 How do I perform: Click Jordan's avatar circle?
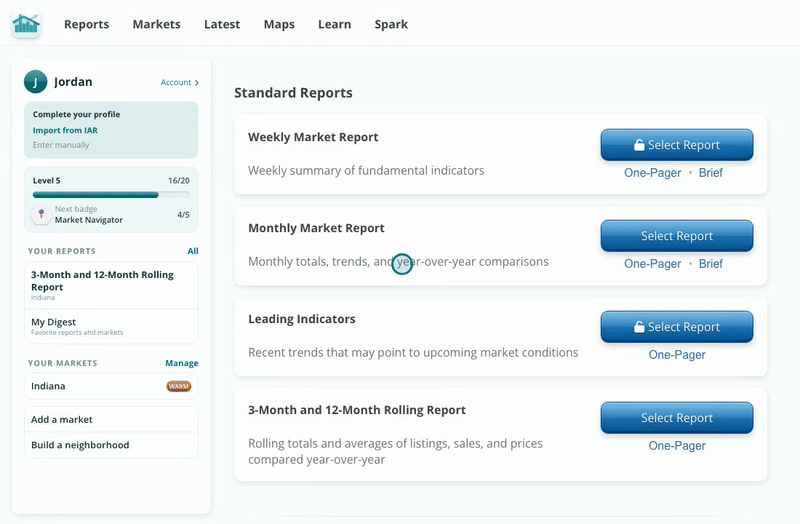[35, 82]
